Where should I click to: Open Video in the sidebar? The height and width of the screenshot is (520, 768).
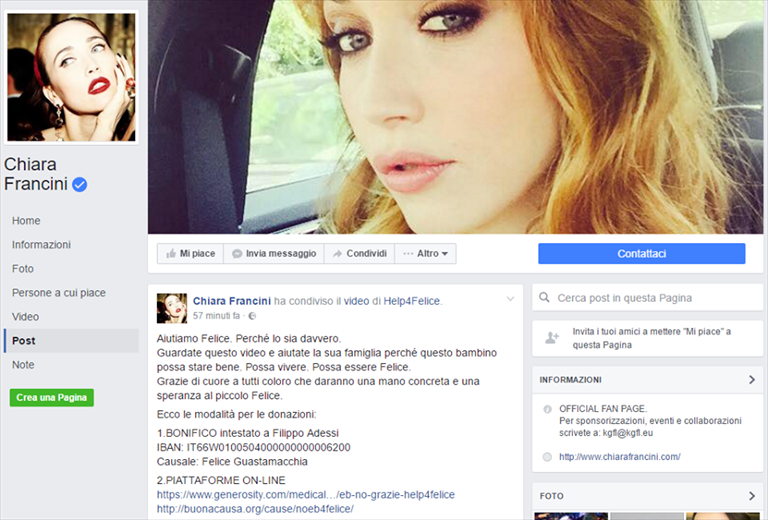tap(25, 317)
